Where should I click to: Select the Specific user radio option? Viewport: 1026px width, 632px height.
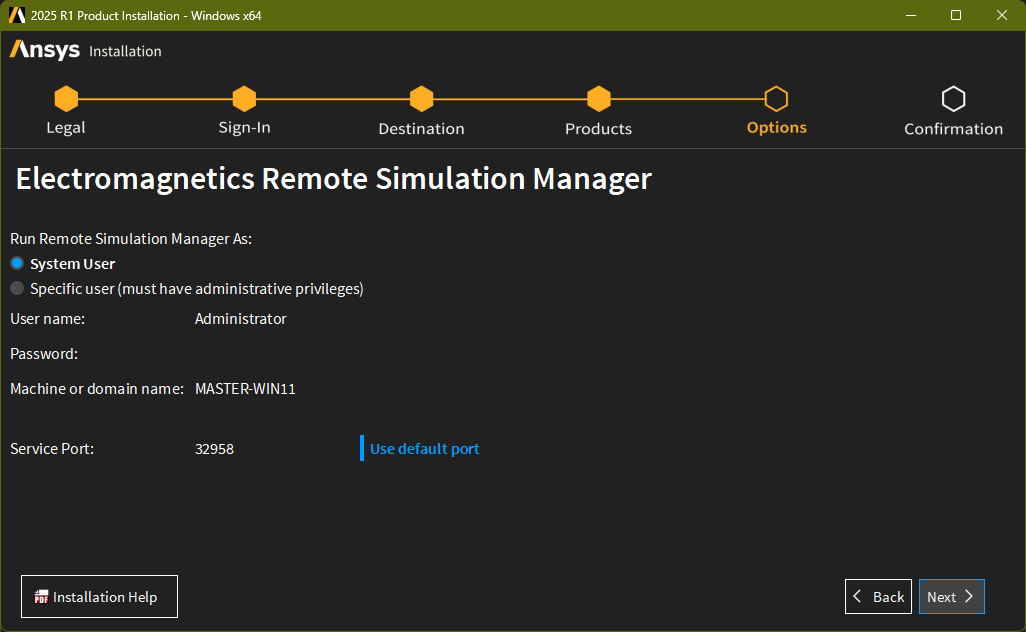(x=17, y=289)
